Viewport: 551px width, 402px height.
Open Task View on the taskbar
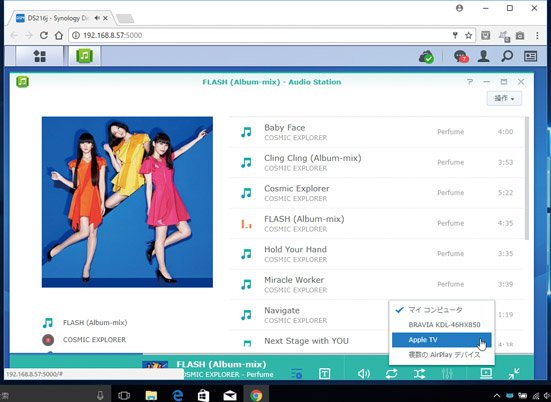click(124, 396)
